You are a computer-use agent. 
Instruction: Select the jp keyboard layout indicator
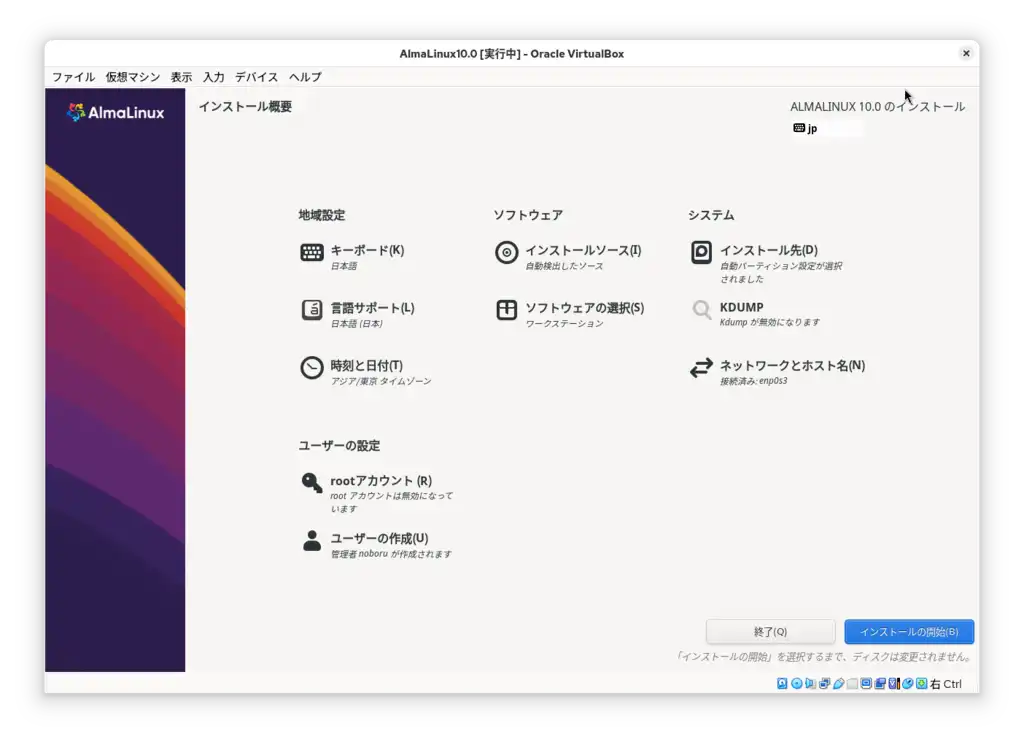pos(808,128)
